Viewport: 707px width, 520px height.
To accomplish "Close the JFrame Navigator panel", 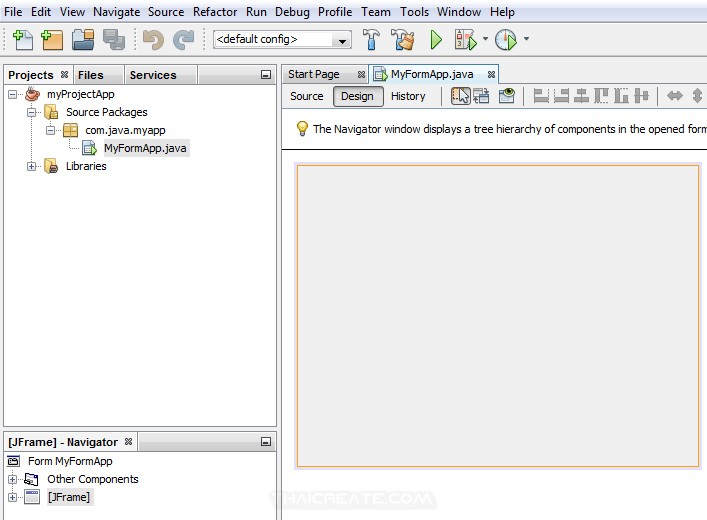I will click(129, 442).
